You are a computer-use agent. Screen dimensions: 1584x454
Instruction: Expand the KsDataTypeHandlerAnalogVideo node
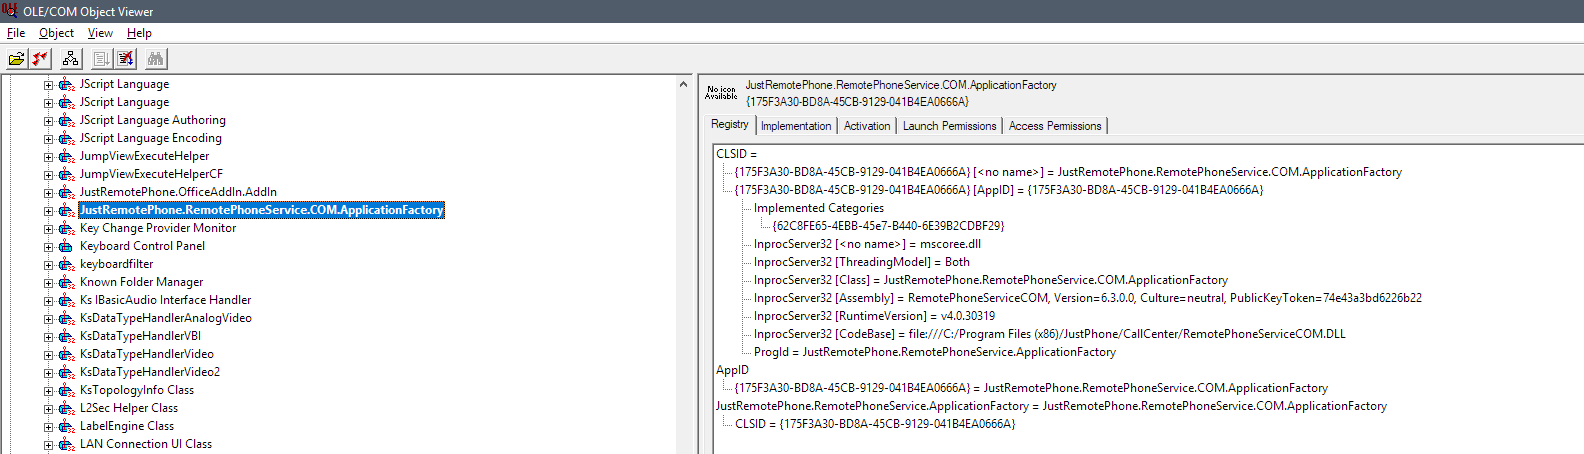click(48, 319)
